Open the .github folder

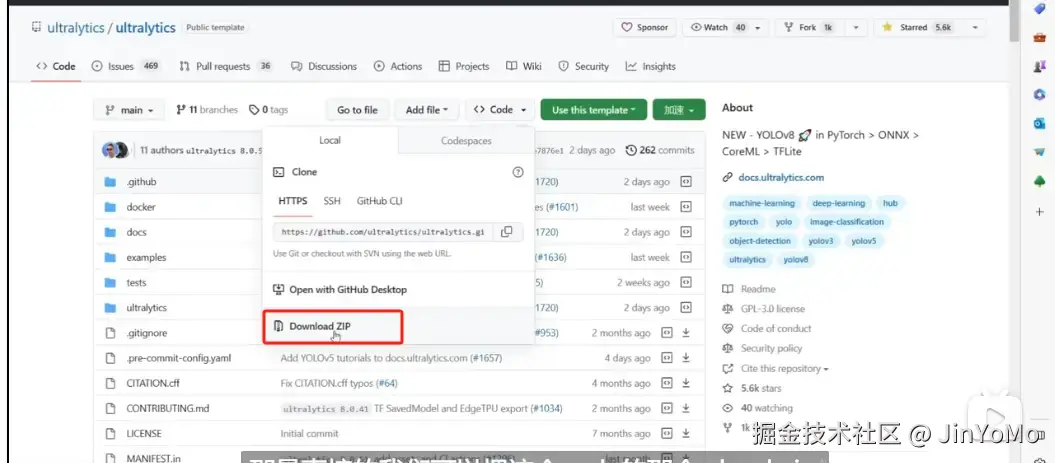click(x=141, y=182)
